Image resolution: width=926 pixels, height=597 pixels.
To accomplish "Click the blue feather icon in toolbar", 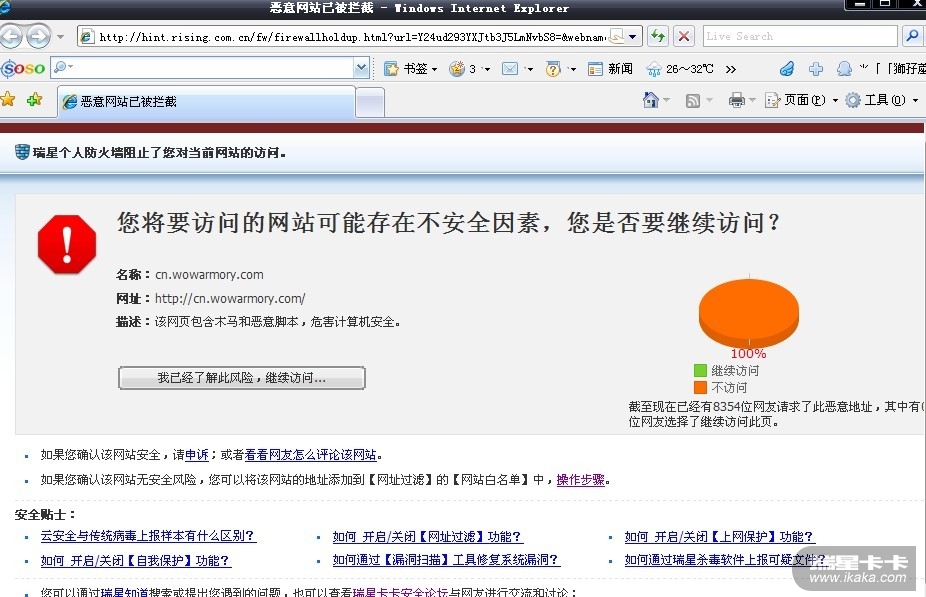I will pos(787,69).
